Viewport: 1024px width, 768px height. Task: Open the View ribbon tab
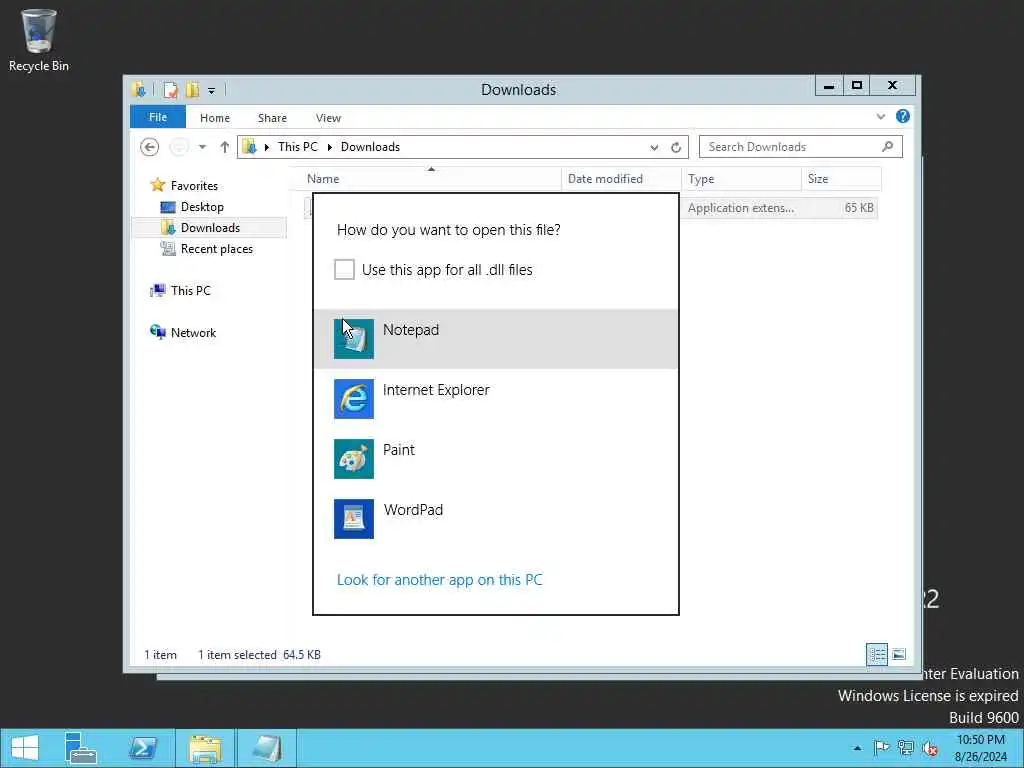pos(328,118)
